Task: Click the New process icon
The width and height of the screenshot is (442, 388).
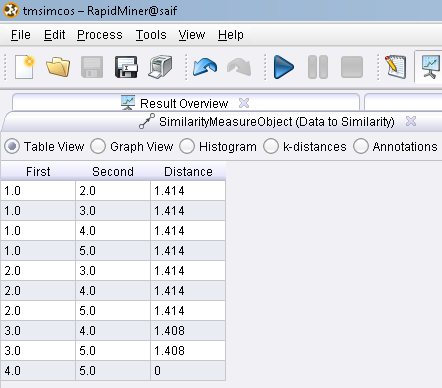Action: pos(25,67)
